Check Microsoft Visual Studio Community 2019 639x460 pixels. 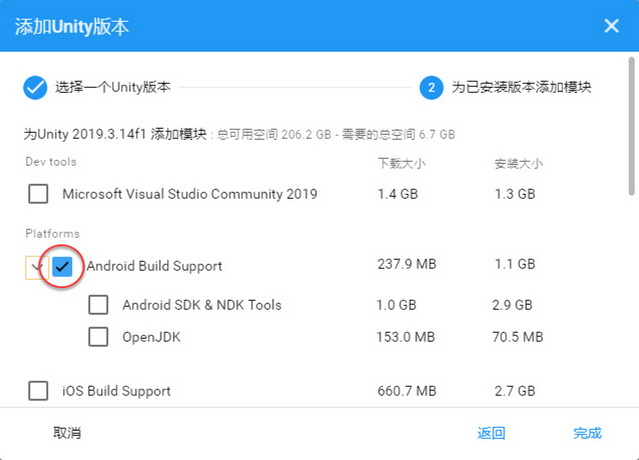click(x=38, y=194)
